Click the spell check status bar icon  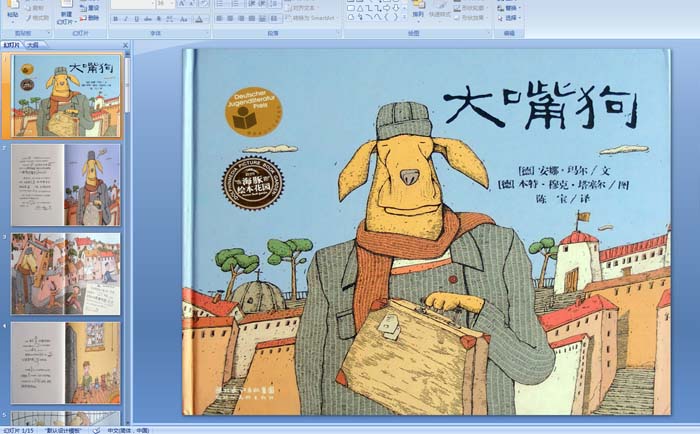(x=96, y=430)
